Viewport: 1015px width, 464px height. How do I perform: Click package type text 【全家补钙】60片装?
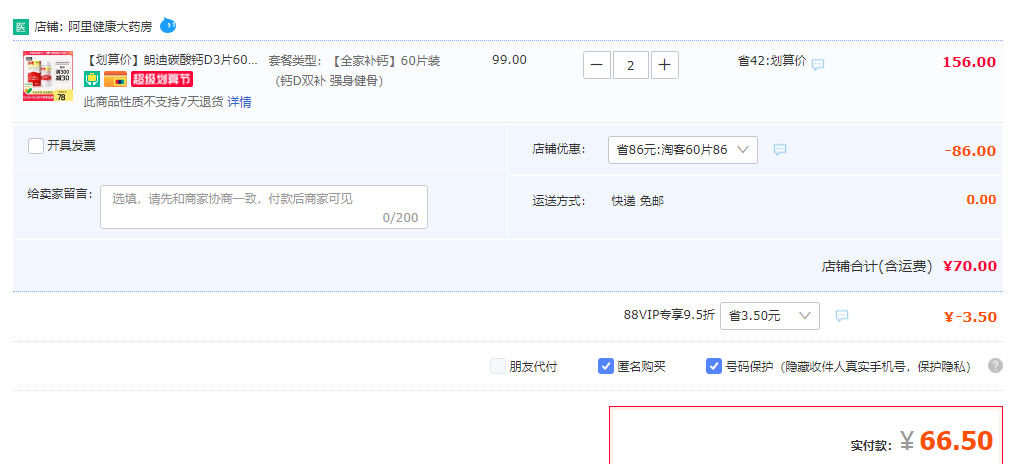tap(386, 61)
